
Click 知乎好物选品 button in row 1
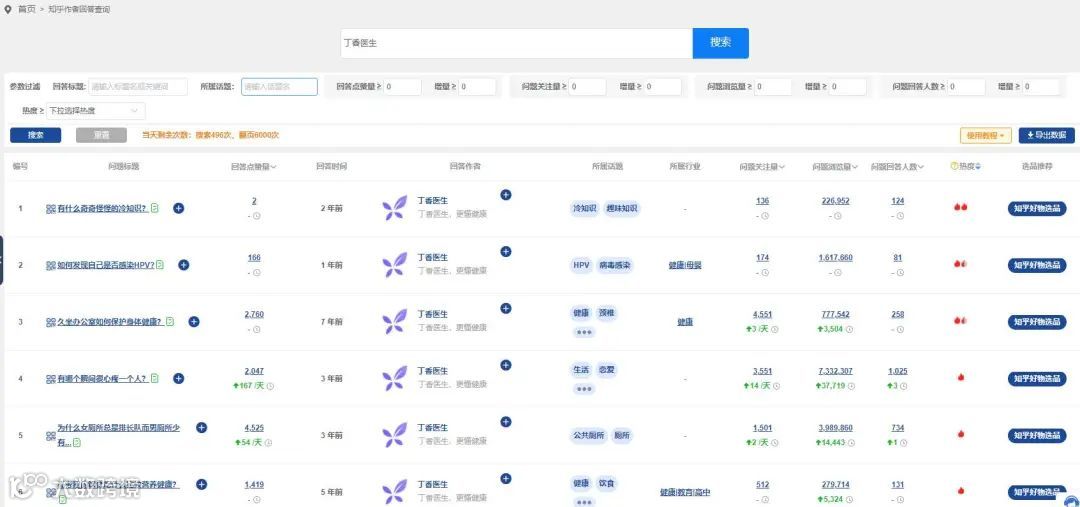coord(1037,208)
